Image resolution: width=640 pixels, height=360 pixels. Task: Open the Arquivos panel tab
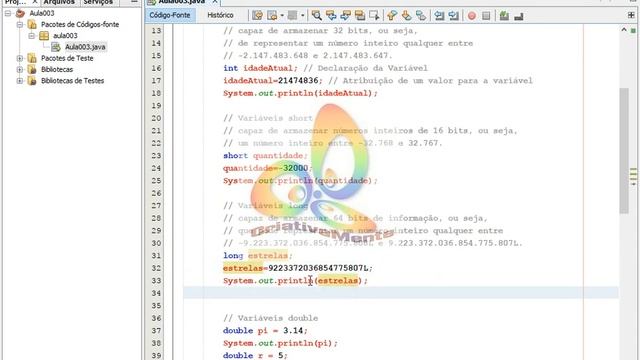tap(59, 2)
